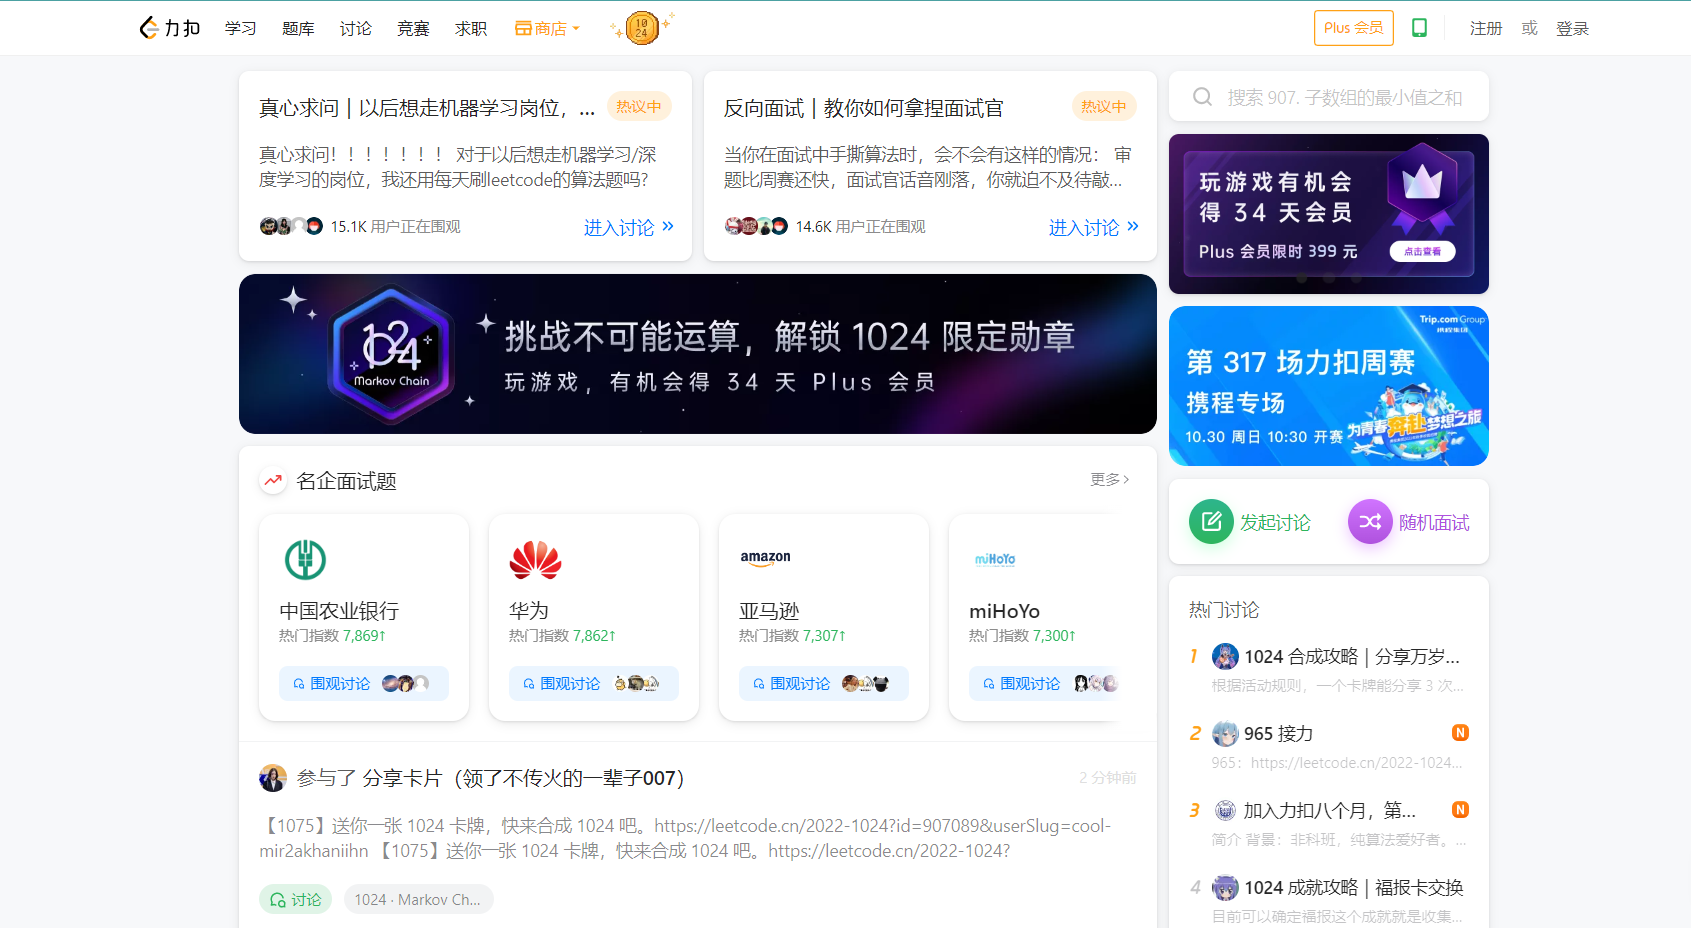This screenshot has height=928, width=1691.
Task: Click the 随机面试 label
Action: pos(1434,522)
